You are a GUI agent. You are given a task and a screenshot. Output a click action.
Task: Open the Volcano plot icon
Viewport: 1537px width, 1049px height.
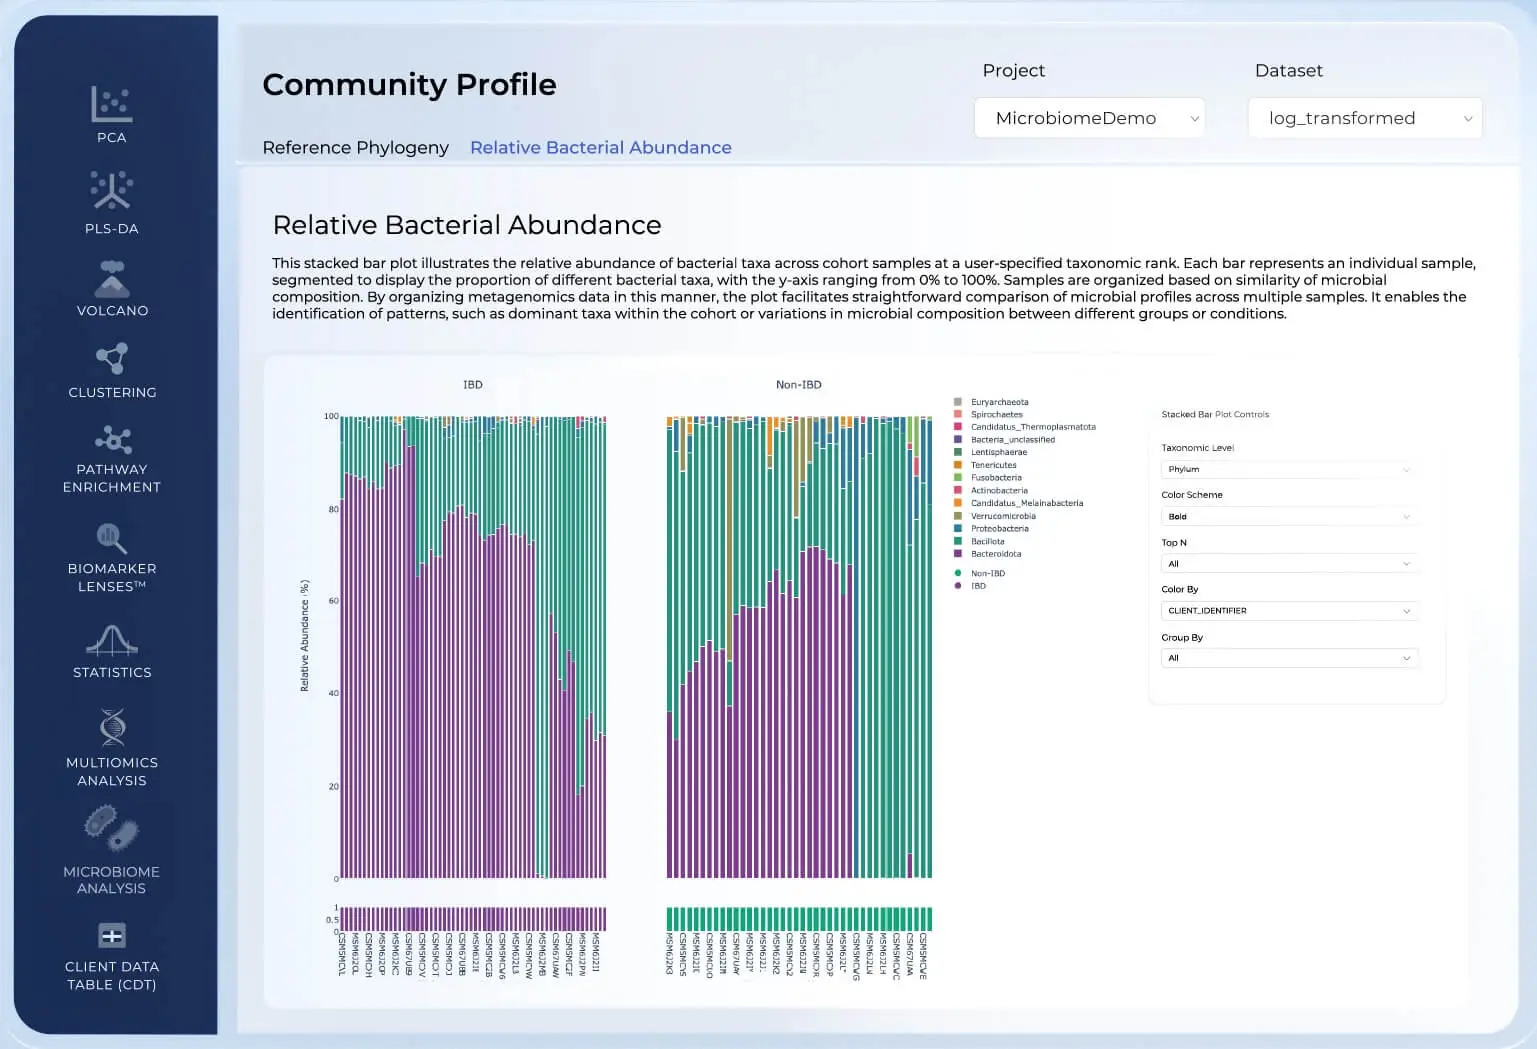112,279
